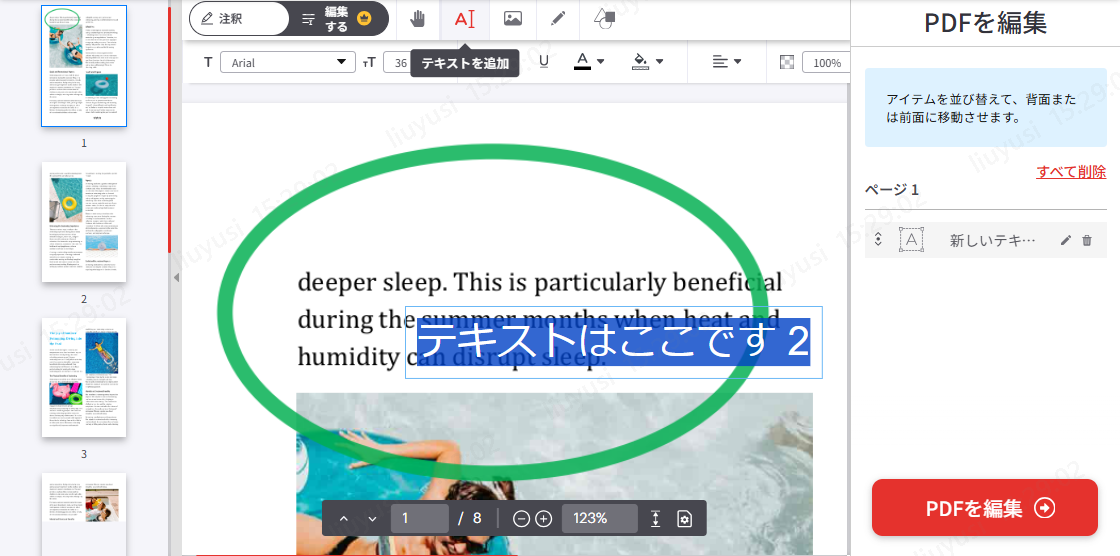Click the total page count 8
Screen dimensions: 1120x556
[477, 518]
